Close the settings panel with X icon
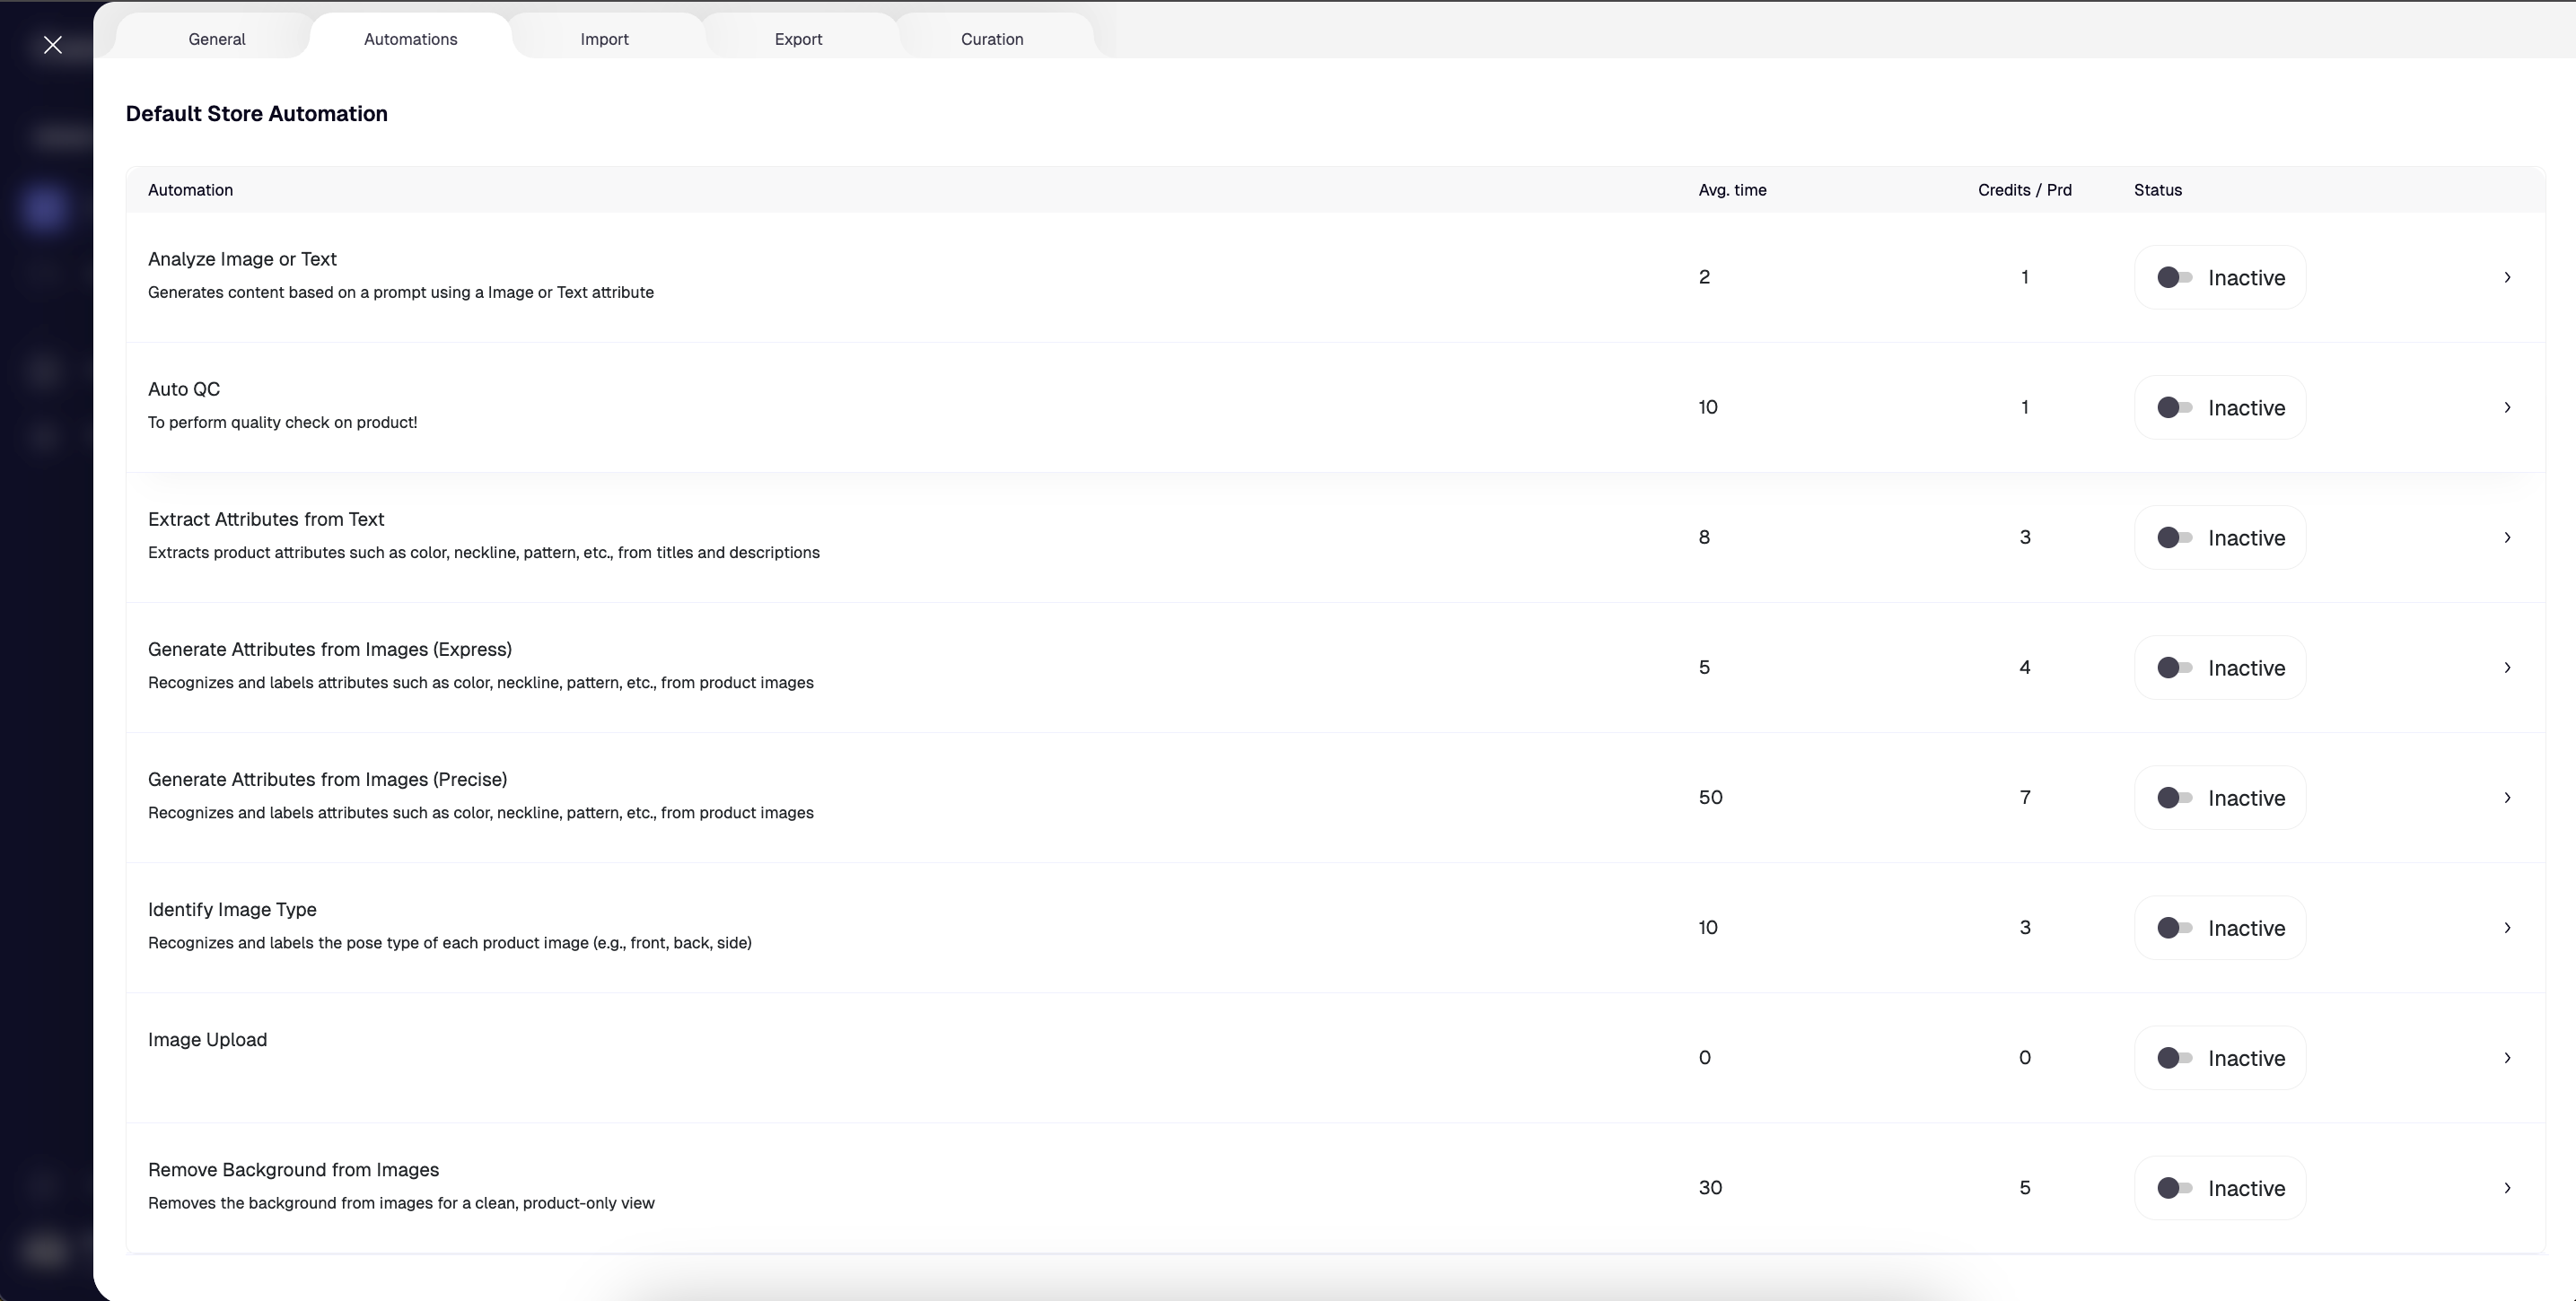 pos(53,45)
